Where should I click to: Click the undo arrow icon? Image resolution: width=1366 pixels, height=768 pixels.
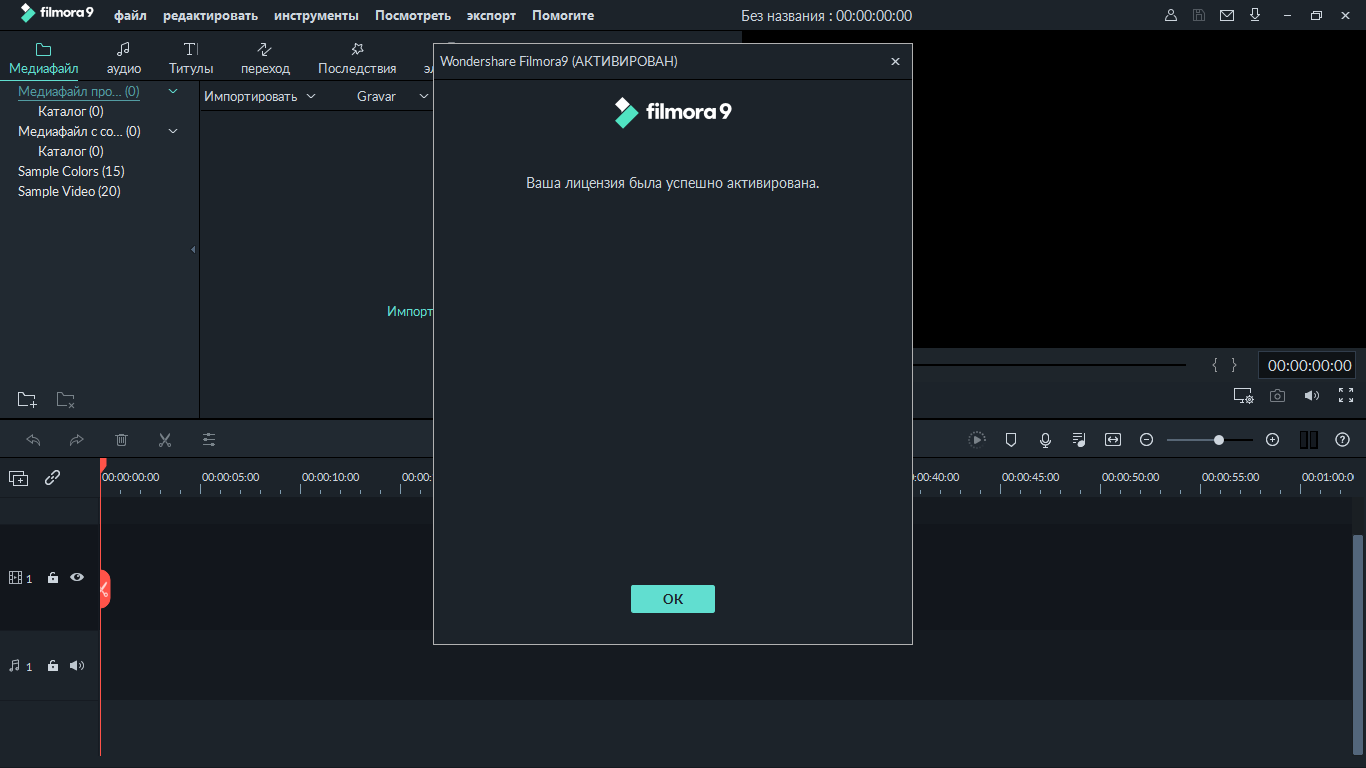click(x=33, y=439)
